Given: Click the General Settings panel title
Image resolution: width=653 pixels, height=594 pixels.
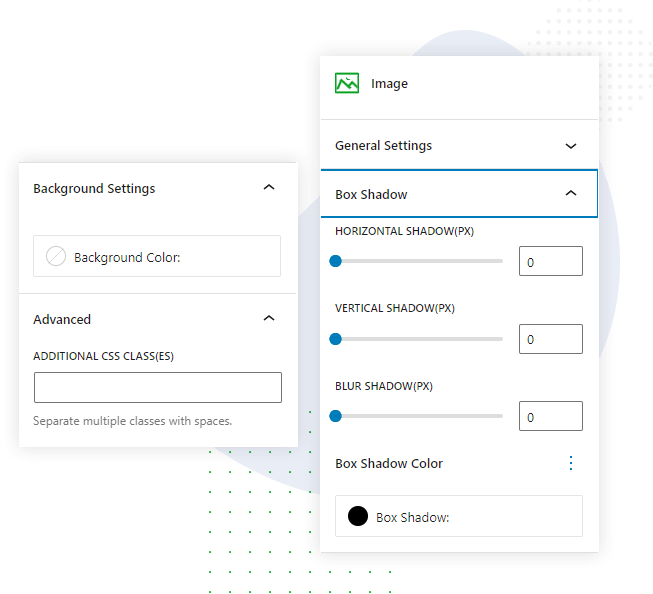Looking at the screenshot, I should (x=383, y=146).
